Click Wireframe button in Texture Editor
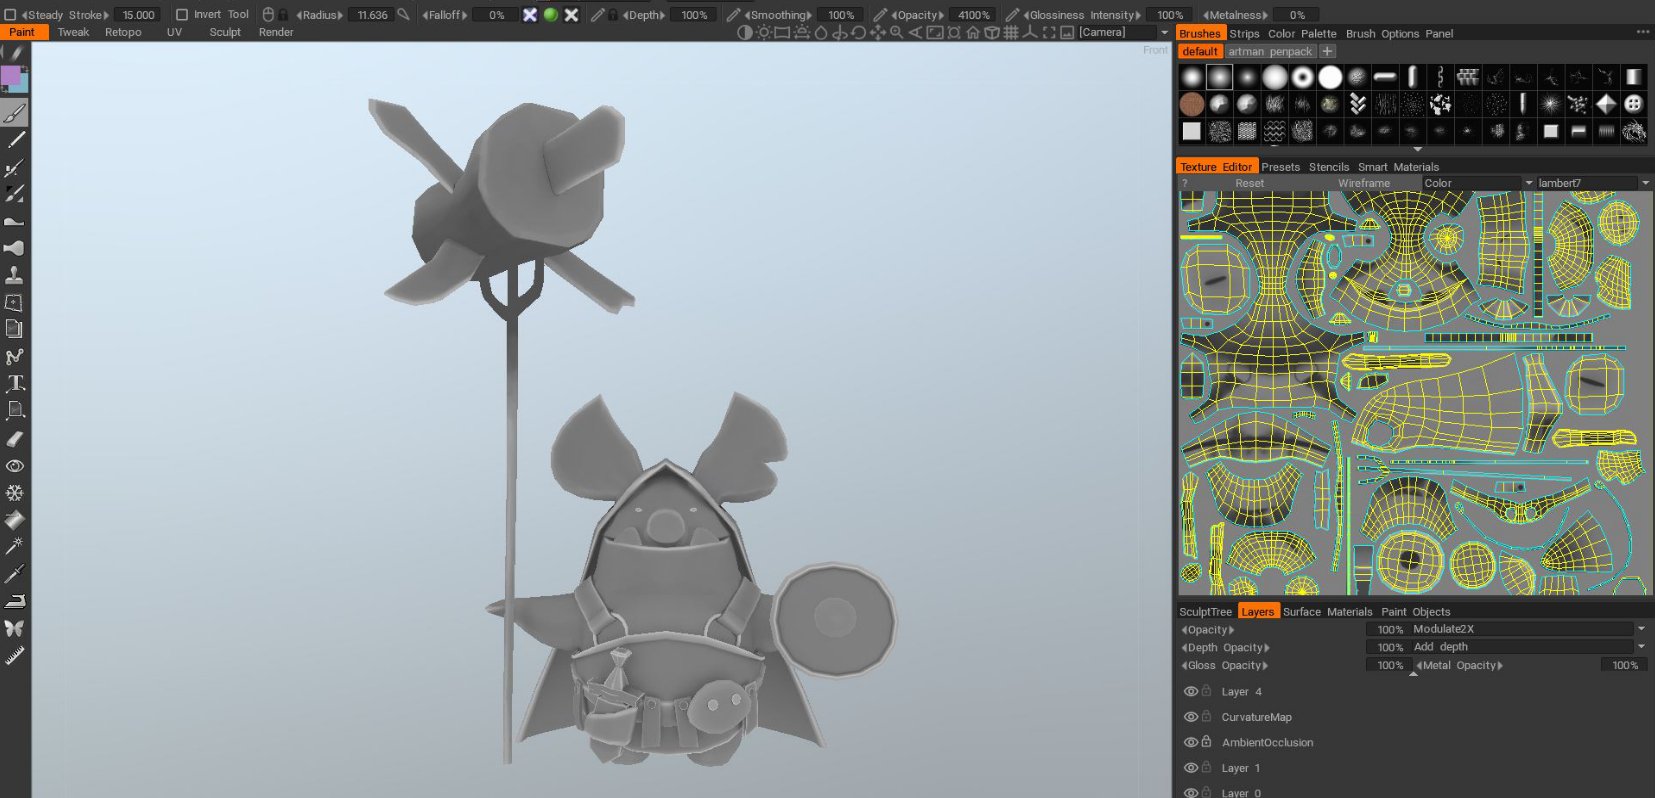Image resolution: width=1655 pixels, height=798 pixels. point(1363,183)
